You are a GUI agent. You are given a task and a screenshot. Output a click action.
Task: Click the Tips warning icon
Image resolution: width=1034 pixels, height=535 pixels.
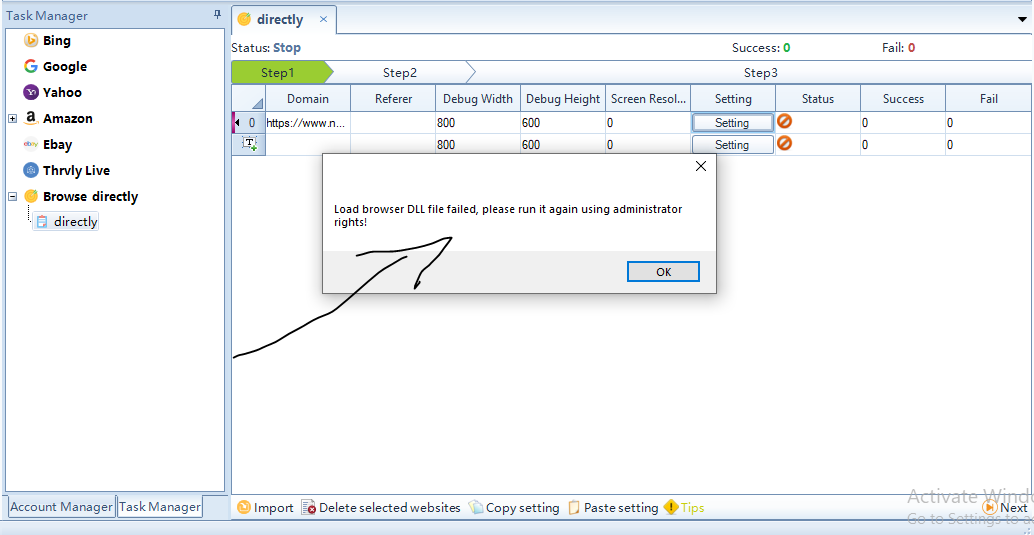coord(671,508)
